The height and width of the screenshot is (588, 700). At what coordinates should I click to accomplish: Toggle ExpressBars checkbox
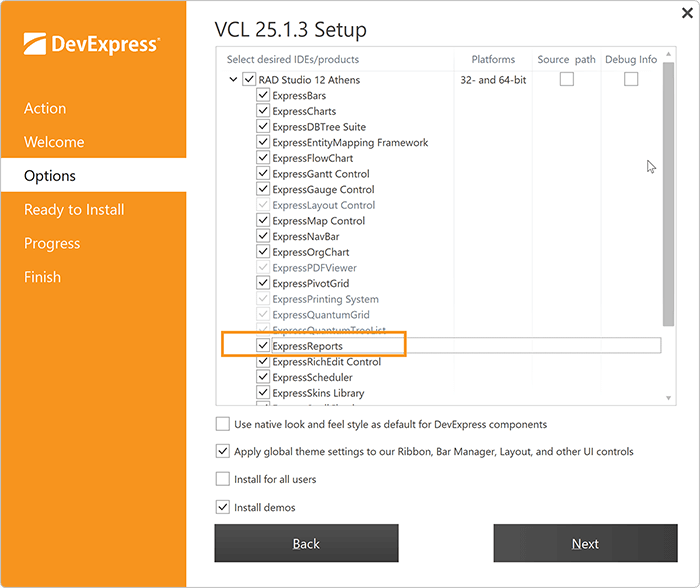[x=263, y=95]
